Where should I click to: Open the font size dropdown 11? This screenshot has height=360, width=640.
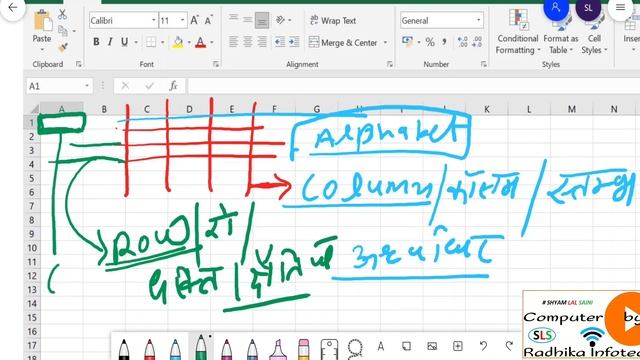pos(182,20)
